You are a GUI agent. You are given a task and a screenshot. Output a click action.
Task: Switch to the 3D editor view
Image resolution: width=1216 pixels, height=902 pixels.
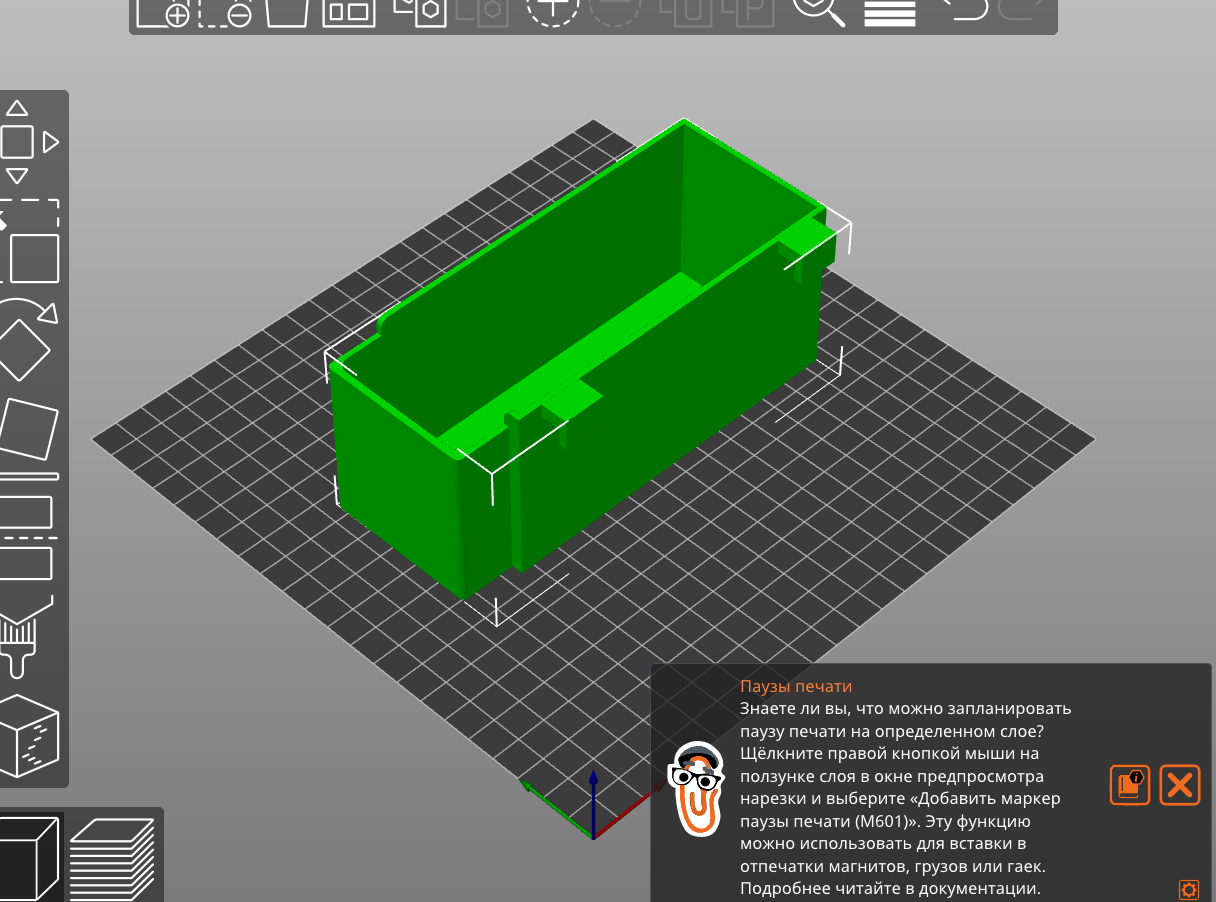coord(30,858)
